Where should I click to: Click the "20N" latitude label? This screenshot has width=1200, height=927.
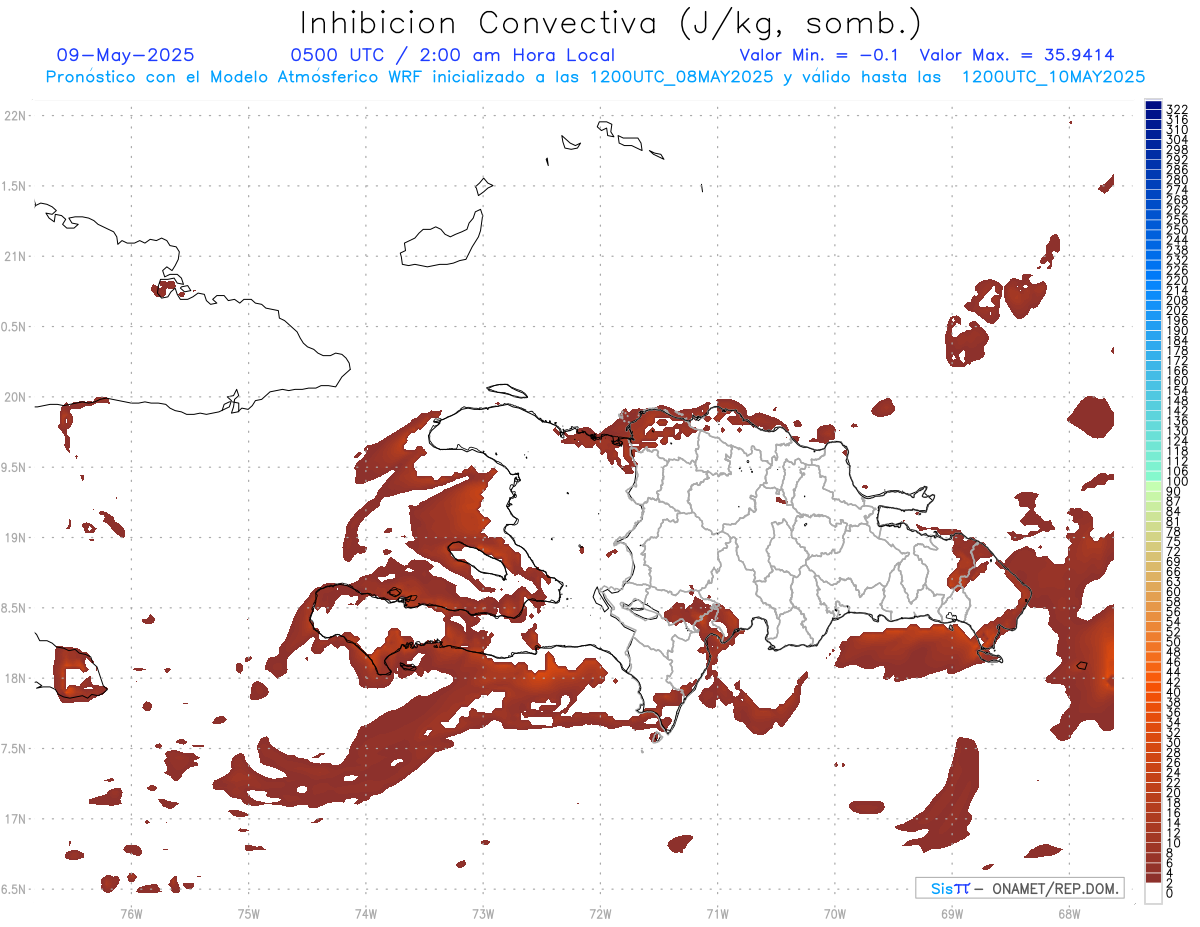(x=14, y=397)
